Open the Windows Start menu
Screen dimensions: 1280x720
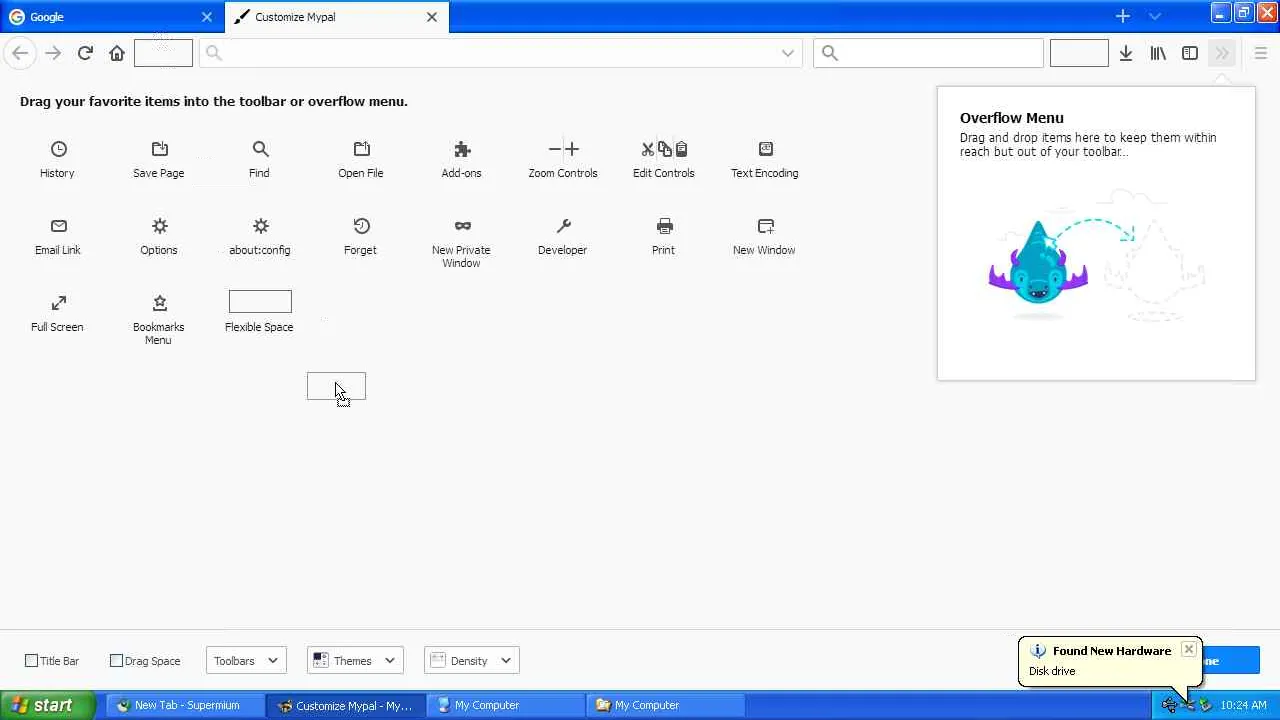[48, 705]
